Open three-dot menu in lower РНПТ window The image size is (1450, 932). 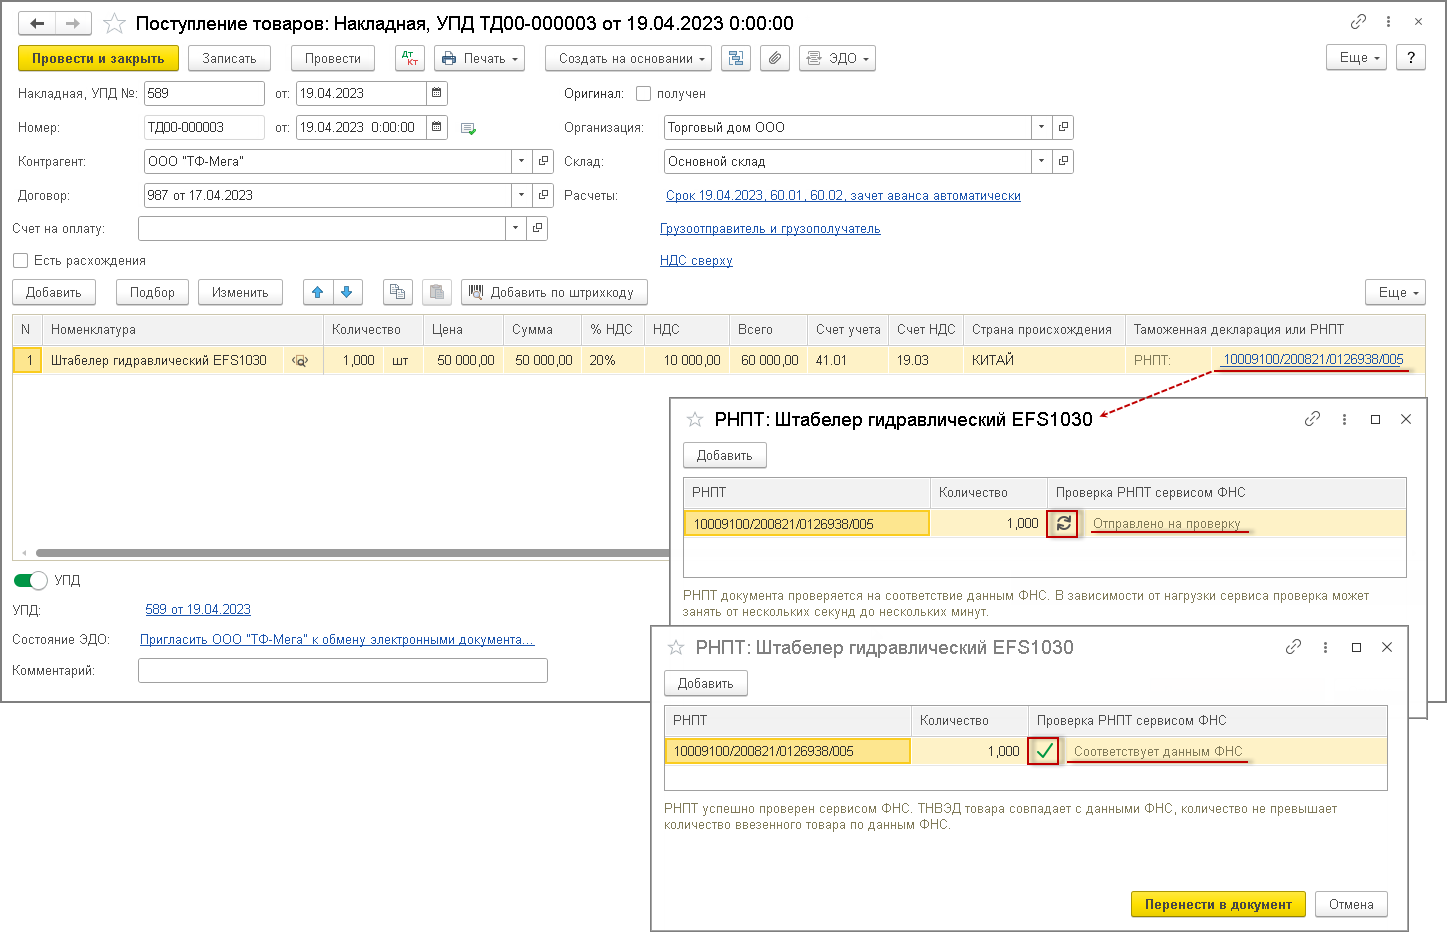(x=1325, y=647)
